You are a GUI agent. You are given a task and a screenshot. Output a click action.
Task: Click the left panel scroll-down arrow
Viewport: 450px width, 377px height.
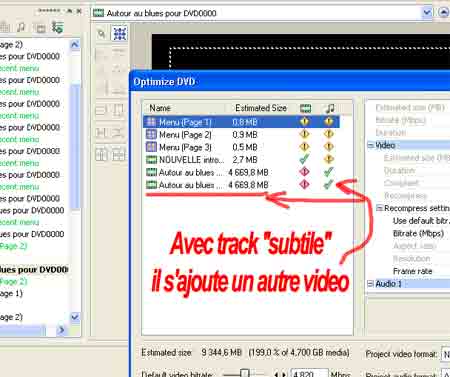(75, 317)
